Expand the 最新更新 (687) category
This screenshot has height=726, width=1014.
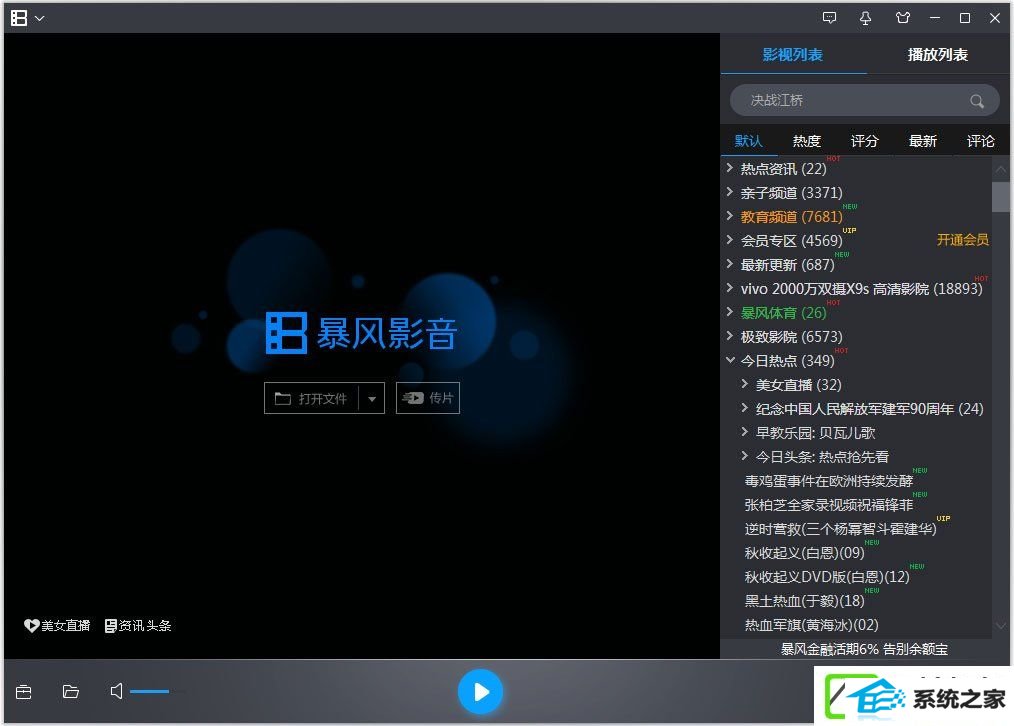click(x=730, y=264)
